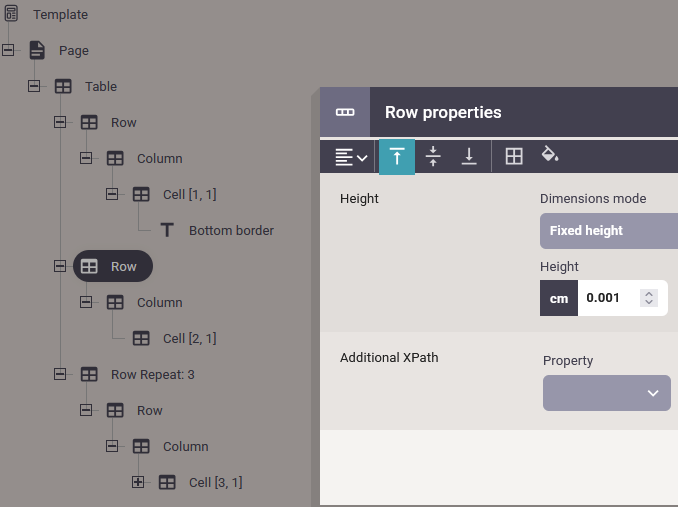Collapse the Row Repeat: 3 node
678x507 pixels.
coord(60,374)
